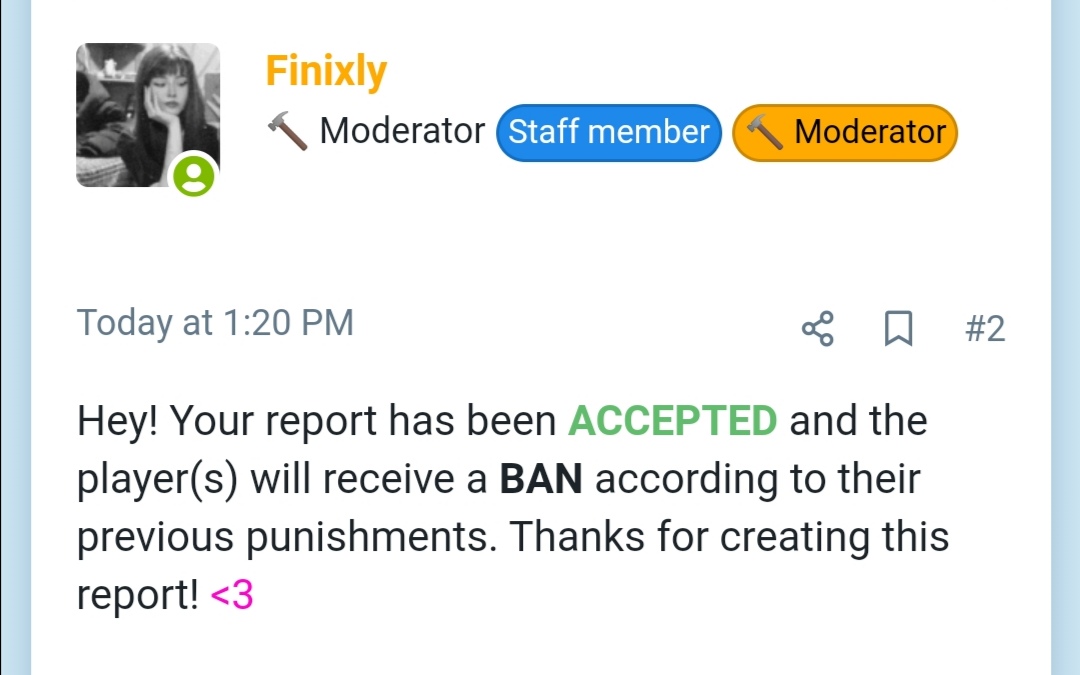The height and width of the screenshot is (675, 1080).
Task: Click the 'player(s)' word in the message
Action: point(157,480)
